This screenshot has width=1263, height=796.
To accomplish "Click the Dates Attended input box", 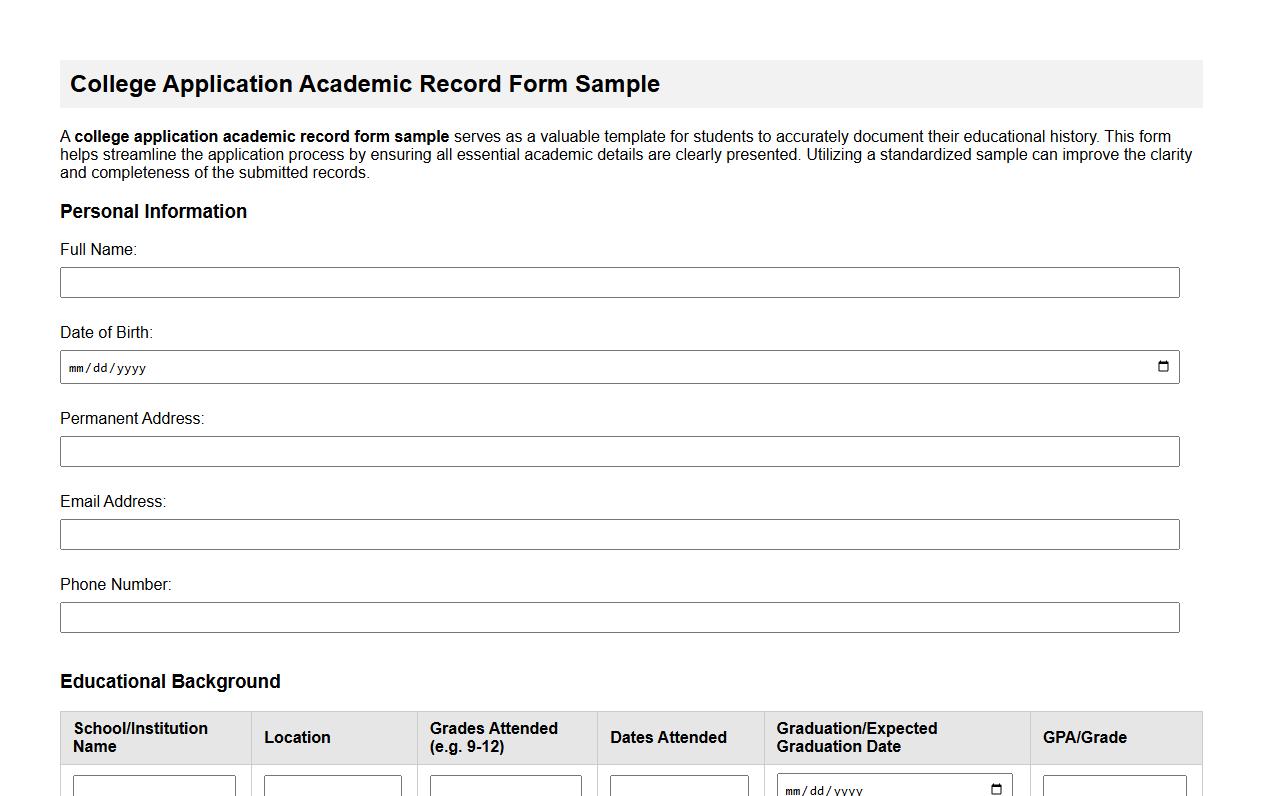I will pyautogui.click(x=679, y=787).
